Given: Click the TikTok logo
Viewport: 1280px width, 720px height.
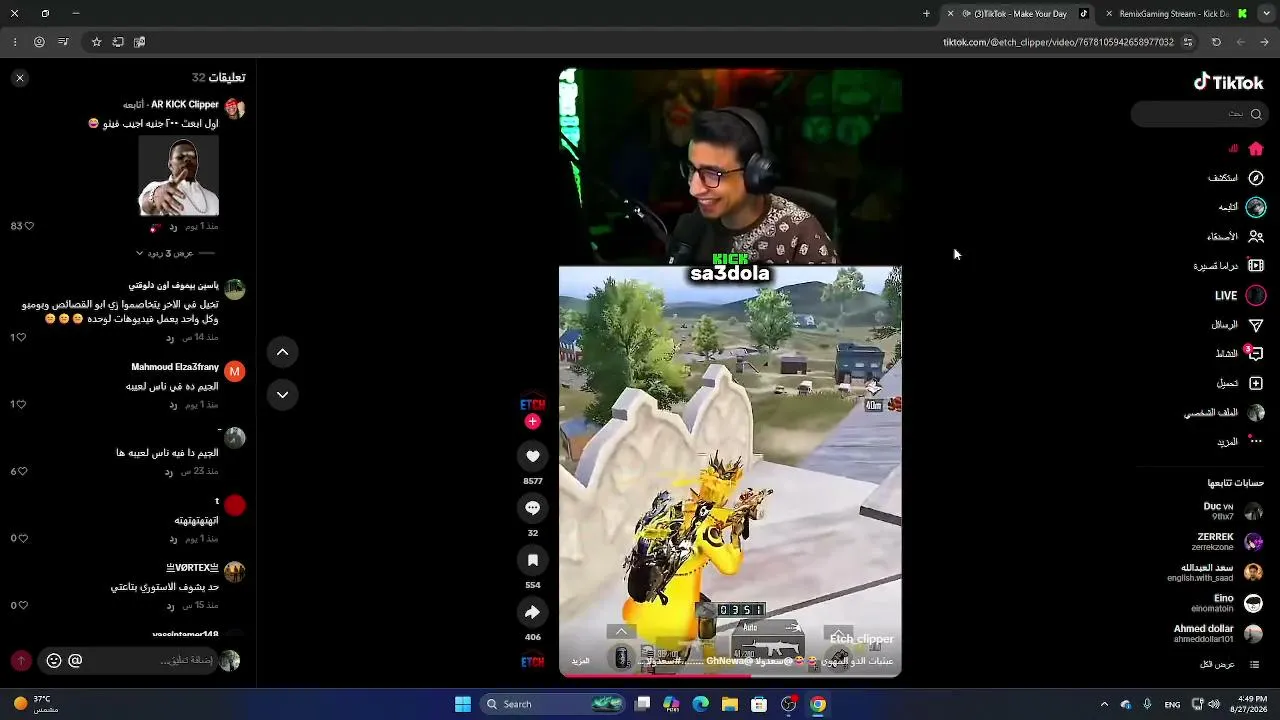Looking at the screenshot, I should 1228,83.
